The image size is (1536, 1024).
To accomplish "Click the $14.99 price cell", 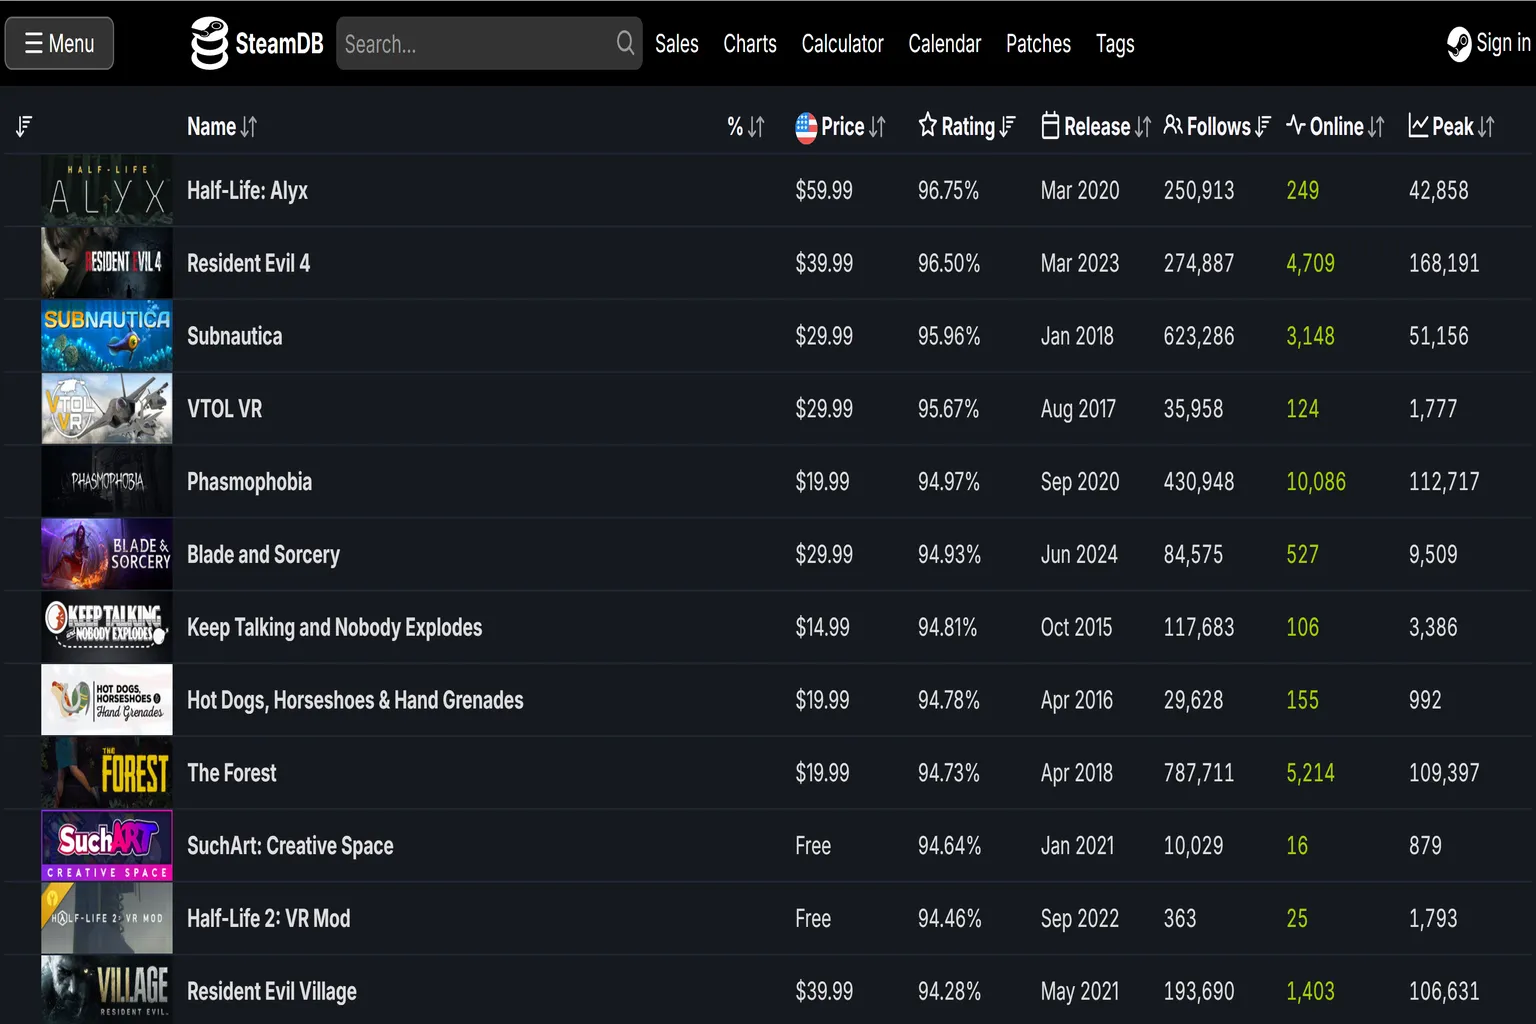I will coord(822,628).
